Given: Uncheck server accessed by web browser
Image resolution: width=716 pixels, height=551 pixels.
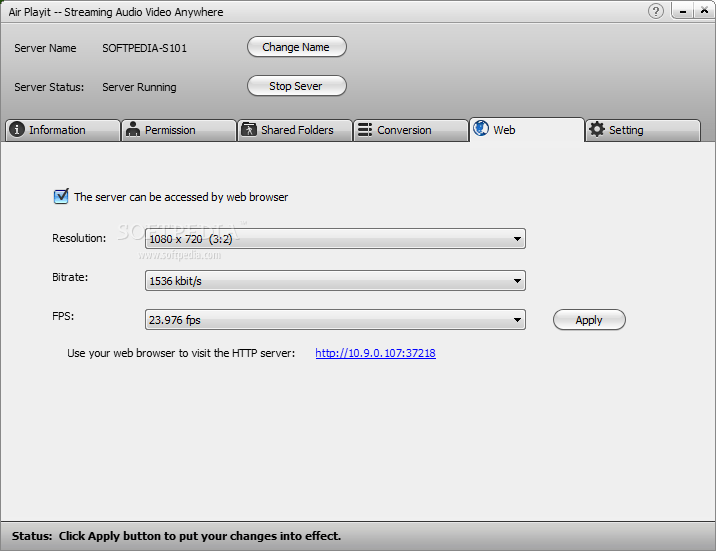Looking at the screenshot, I should [61, 196].
